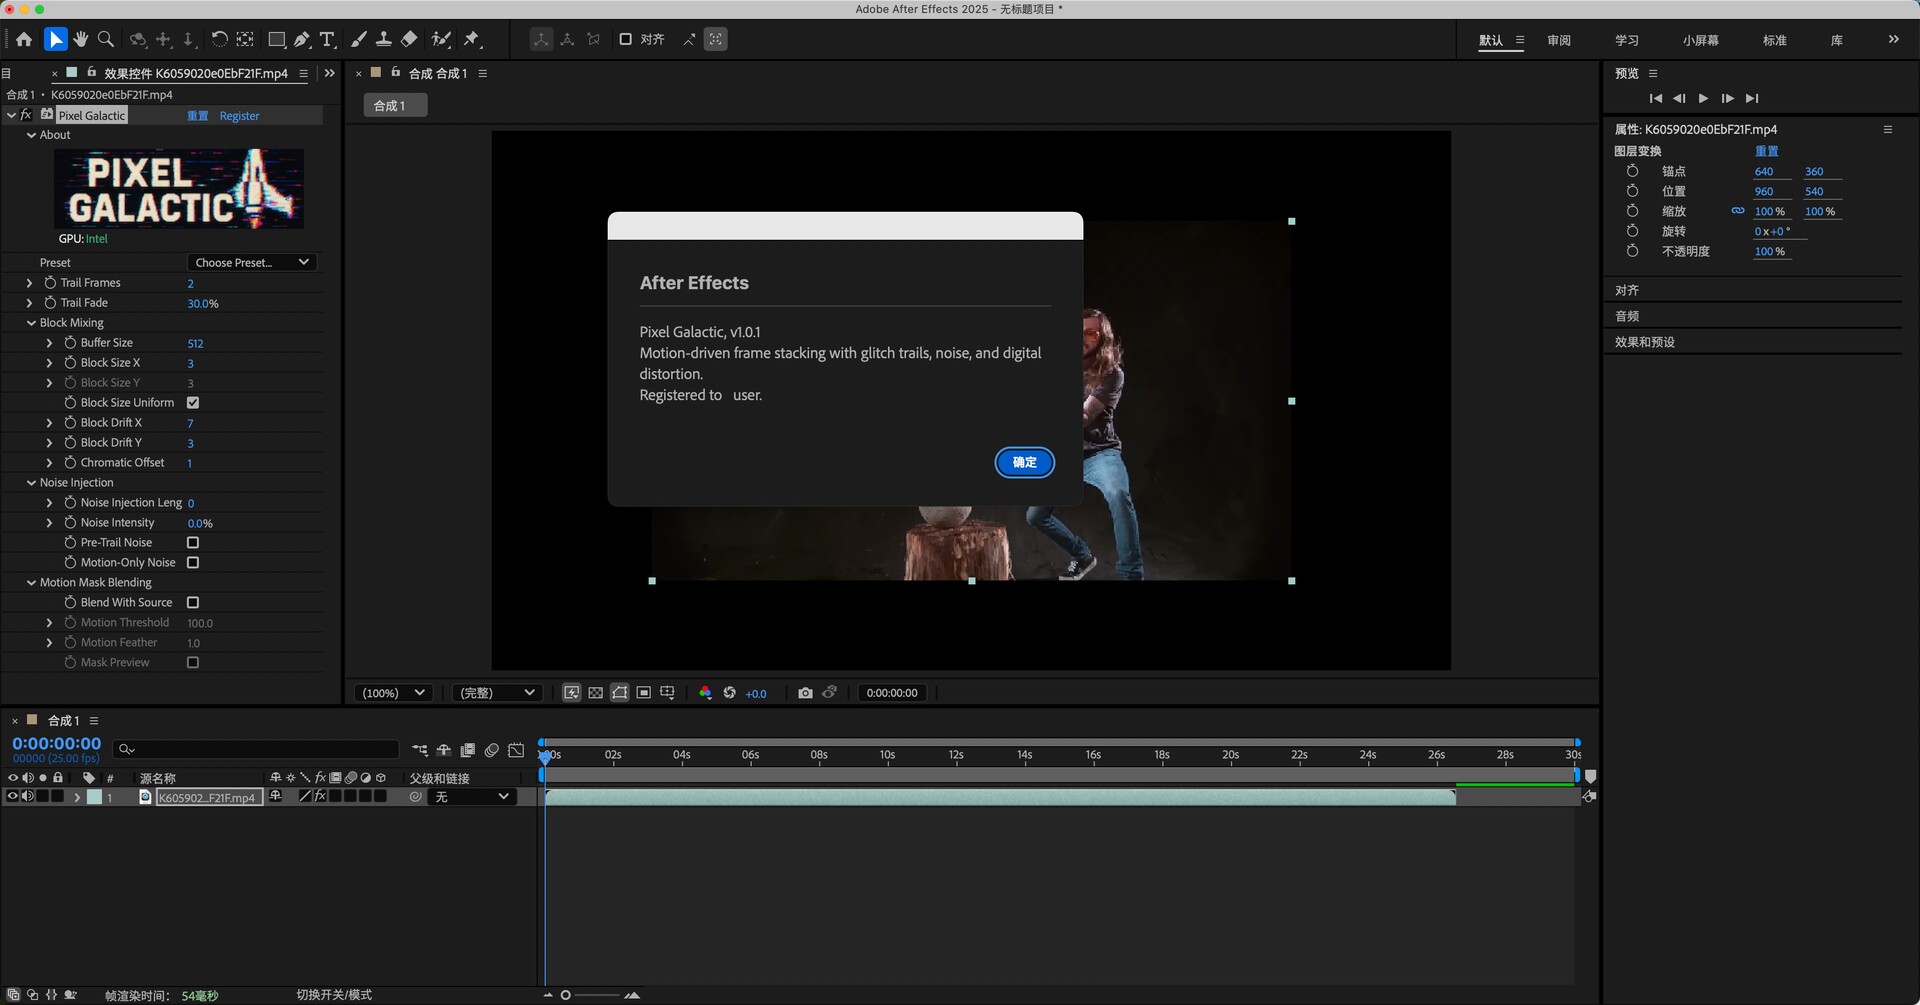The height and width of the screenshot is (1005, 1920).
Task: Enable Pre-Trail Noise checkbox
Action: 193,542
